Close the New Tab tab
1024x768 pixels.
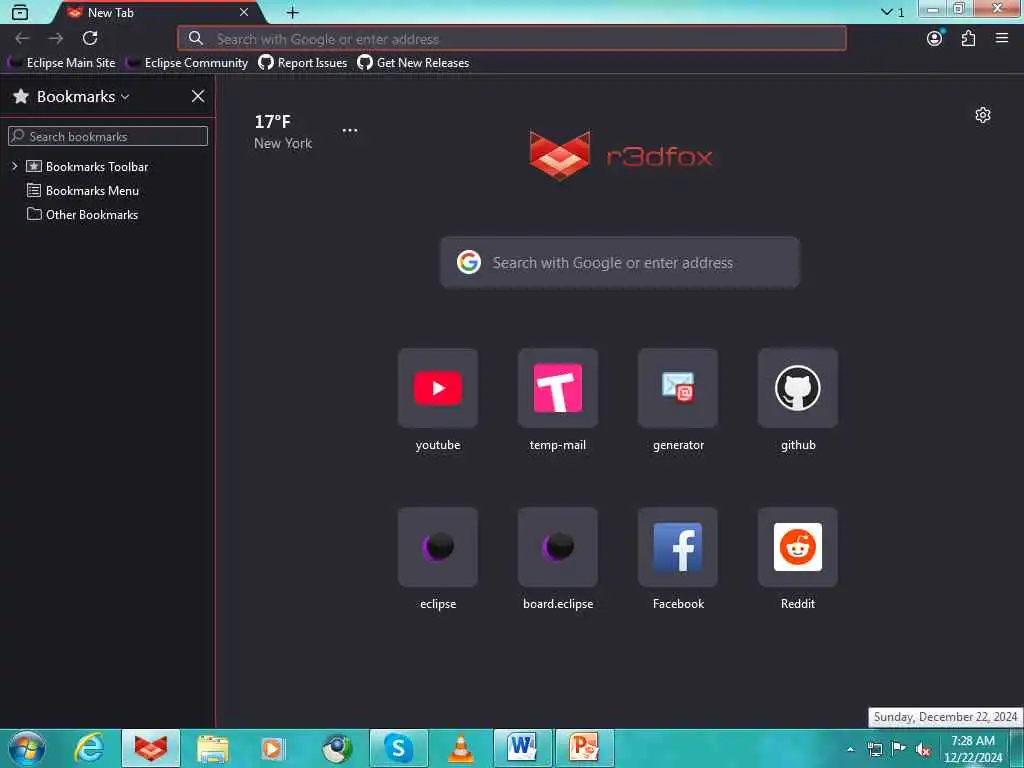[244, 12]
